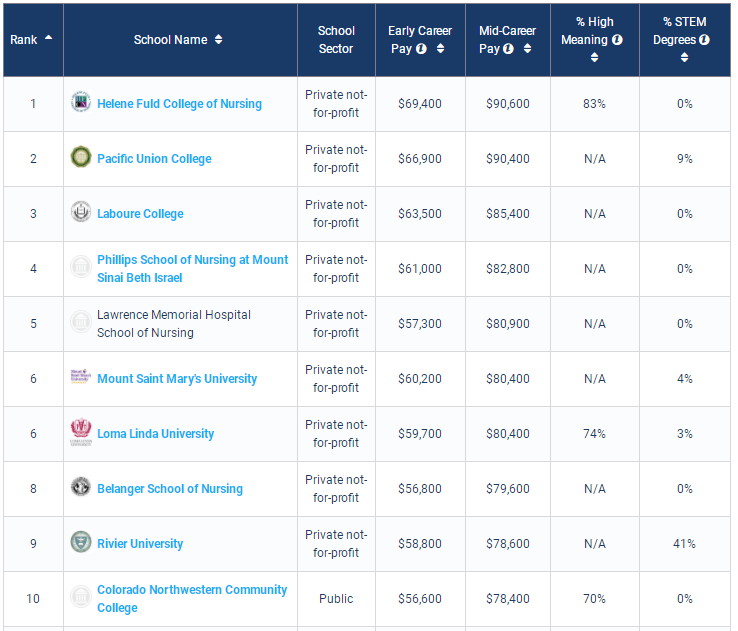Click Laboure College logo
Viewport: 738px width, 631px height.
point(81,212)
